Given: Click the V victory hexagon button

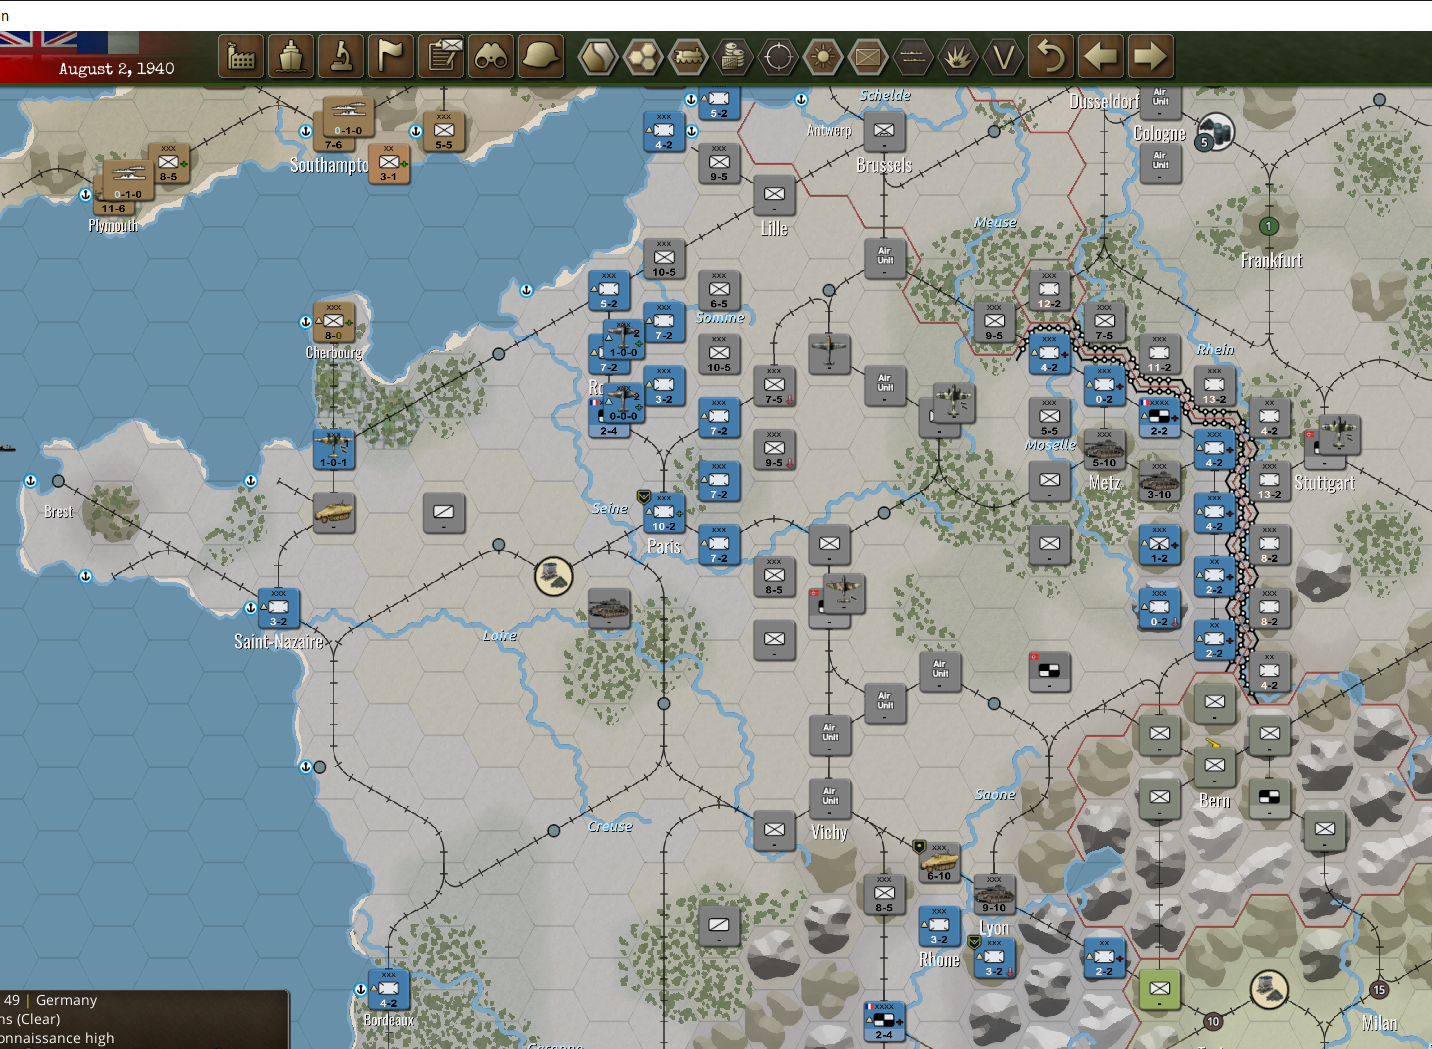Looking at the screenshot, I should (1003, 56).
